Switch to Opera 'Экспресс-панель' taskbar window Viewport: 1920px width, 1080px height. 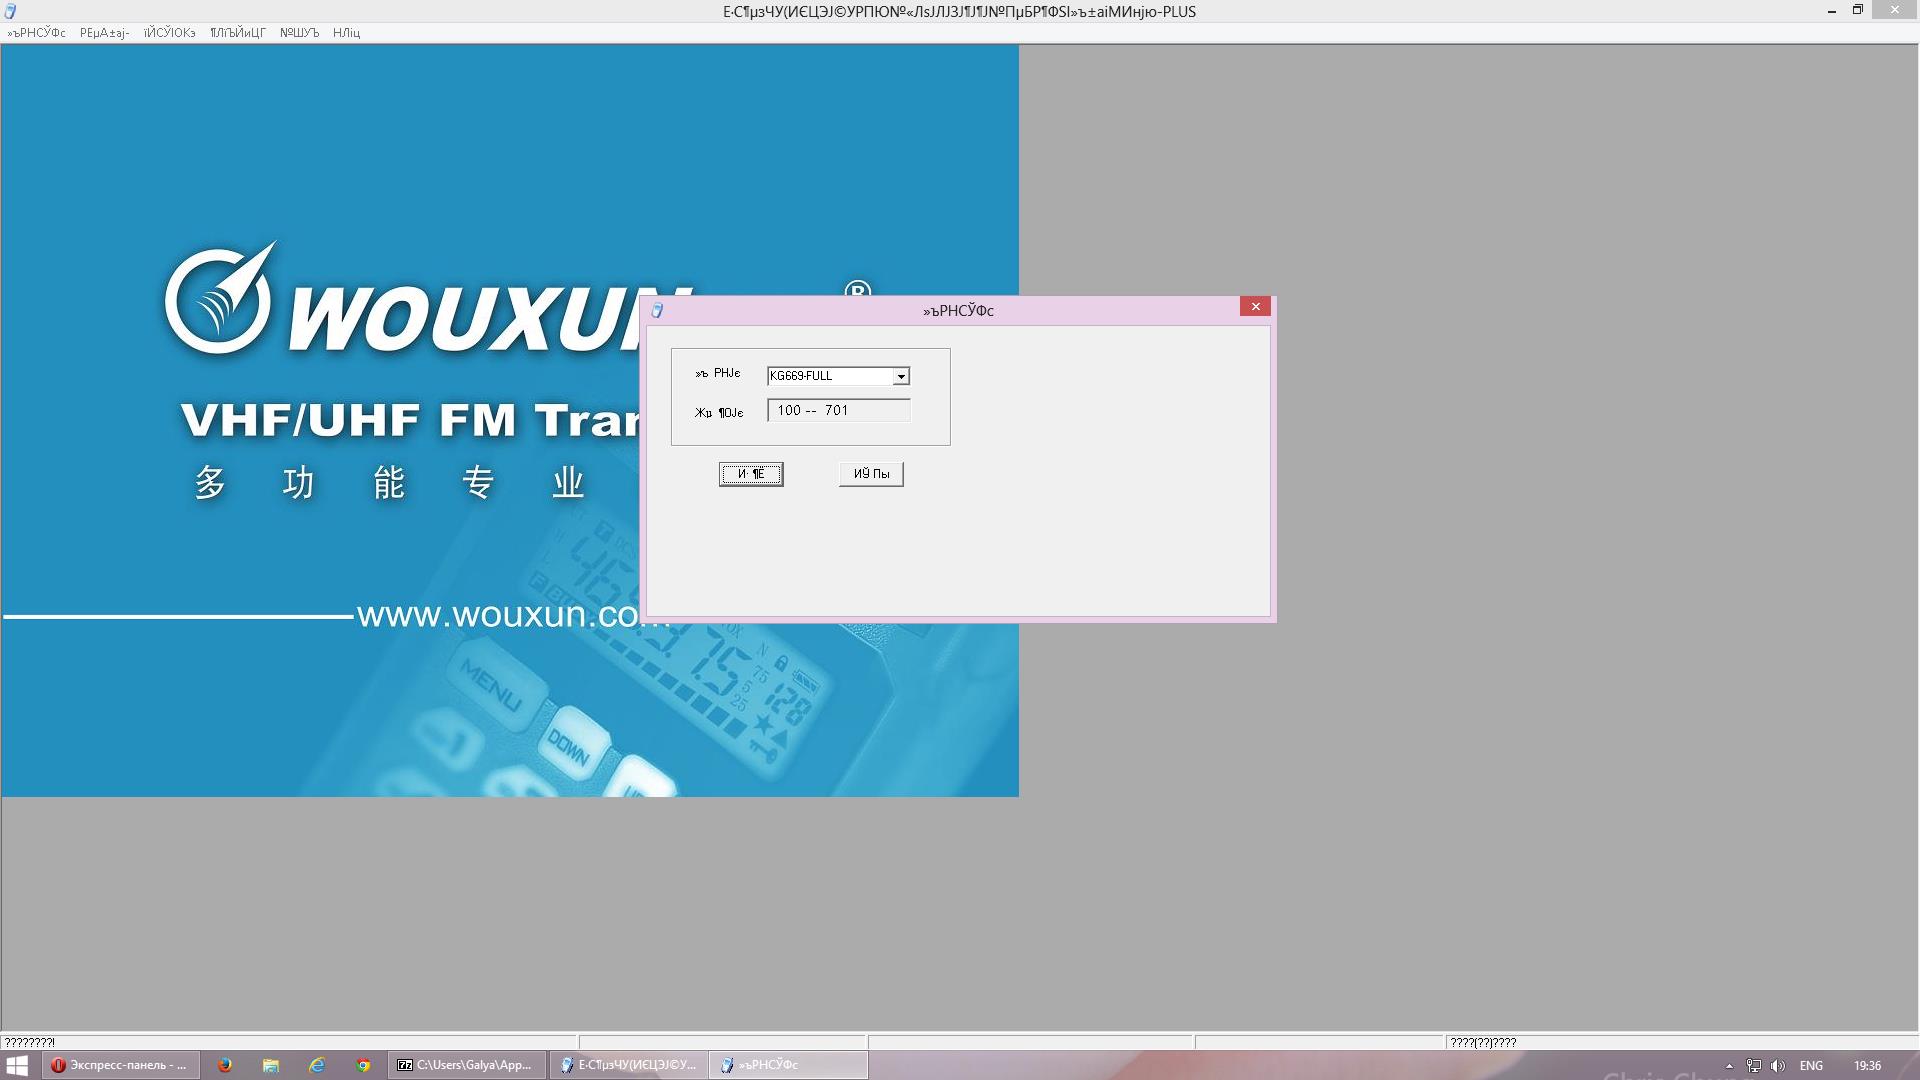pyautogui.click(x=120, y=1065)
